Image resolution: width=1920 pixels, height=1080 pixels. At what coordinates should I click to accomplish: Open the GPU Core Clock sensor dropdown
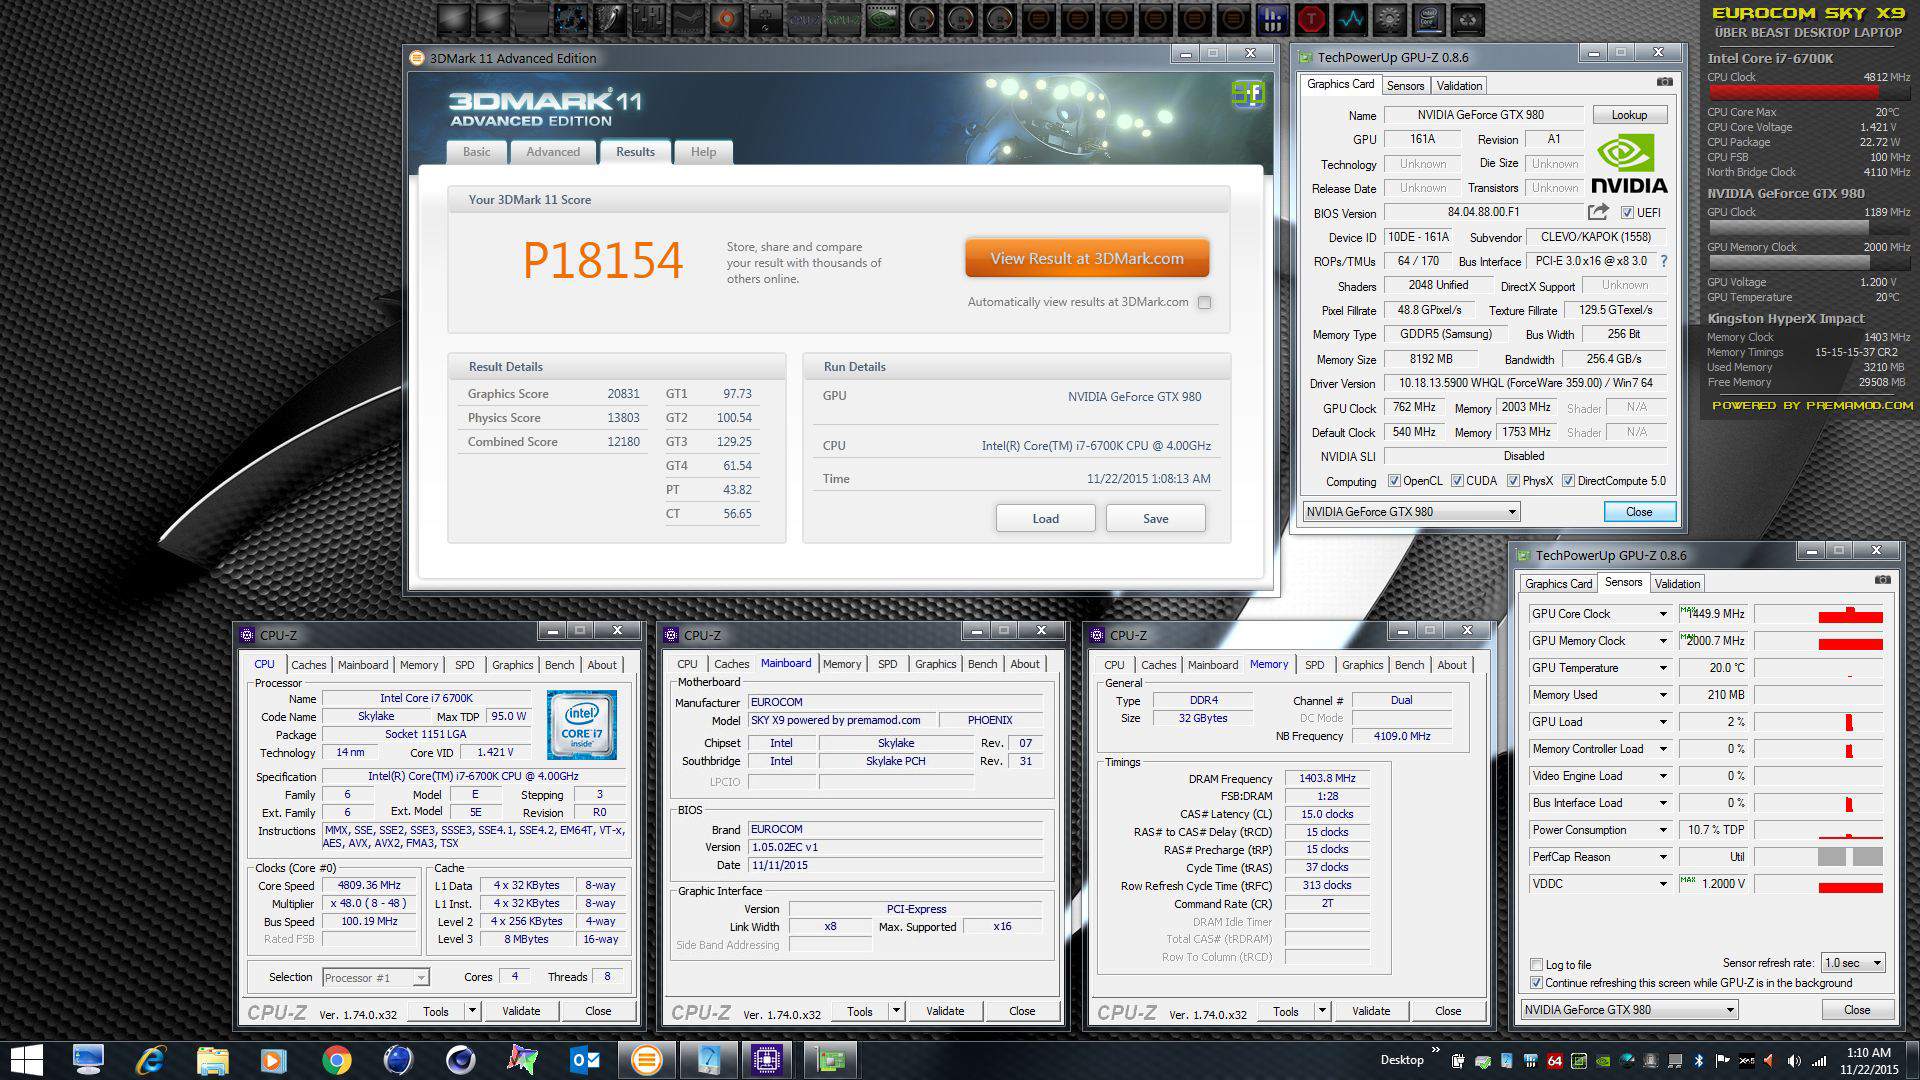coord(1663,614)
